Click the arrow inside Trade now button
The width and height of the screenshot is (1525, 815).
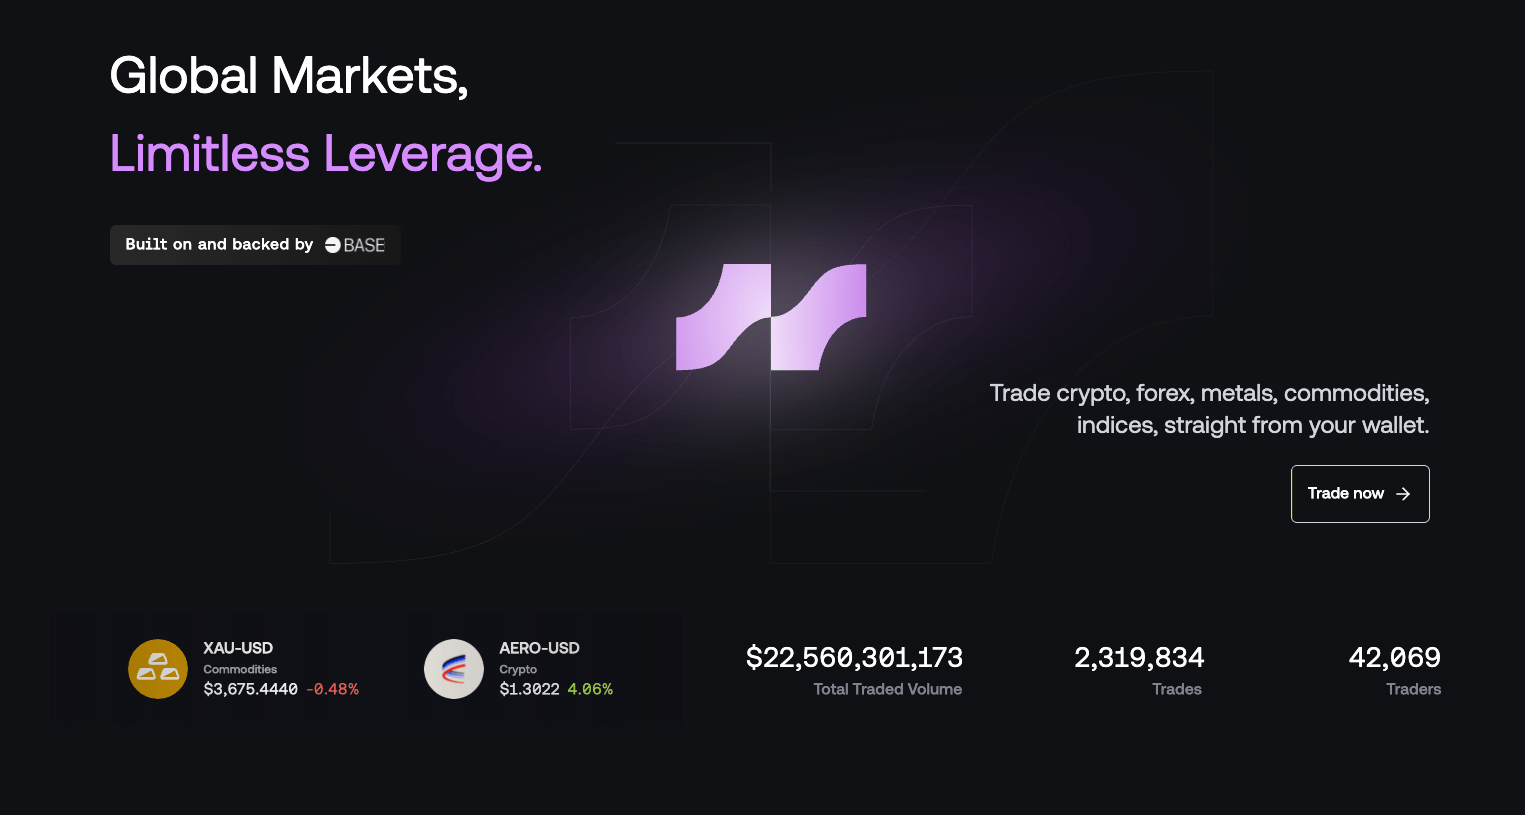click(x=1403, y=494)
